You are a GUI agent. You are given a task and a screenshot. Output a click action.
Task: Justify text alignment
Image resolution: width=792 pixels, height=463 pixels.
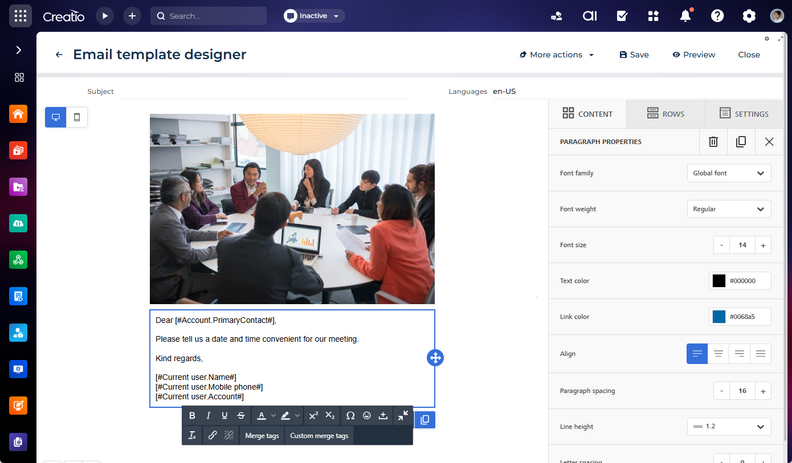pyautogui.click(x=761, y=353)
